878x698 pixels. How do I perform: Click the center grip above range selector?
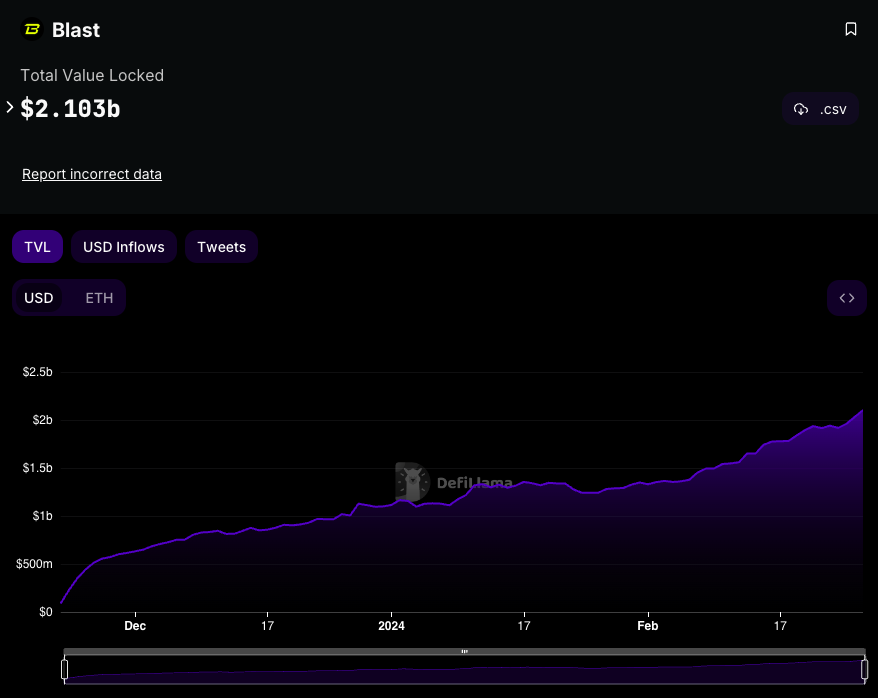[x=464, y=651]
